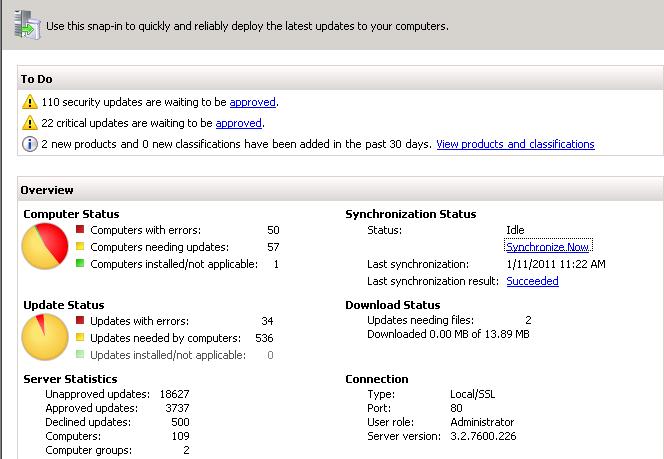
Task: Click the Synchronization Status heading
Action: [411, 214]
